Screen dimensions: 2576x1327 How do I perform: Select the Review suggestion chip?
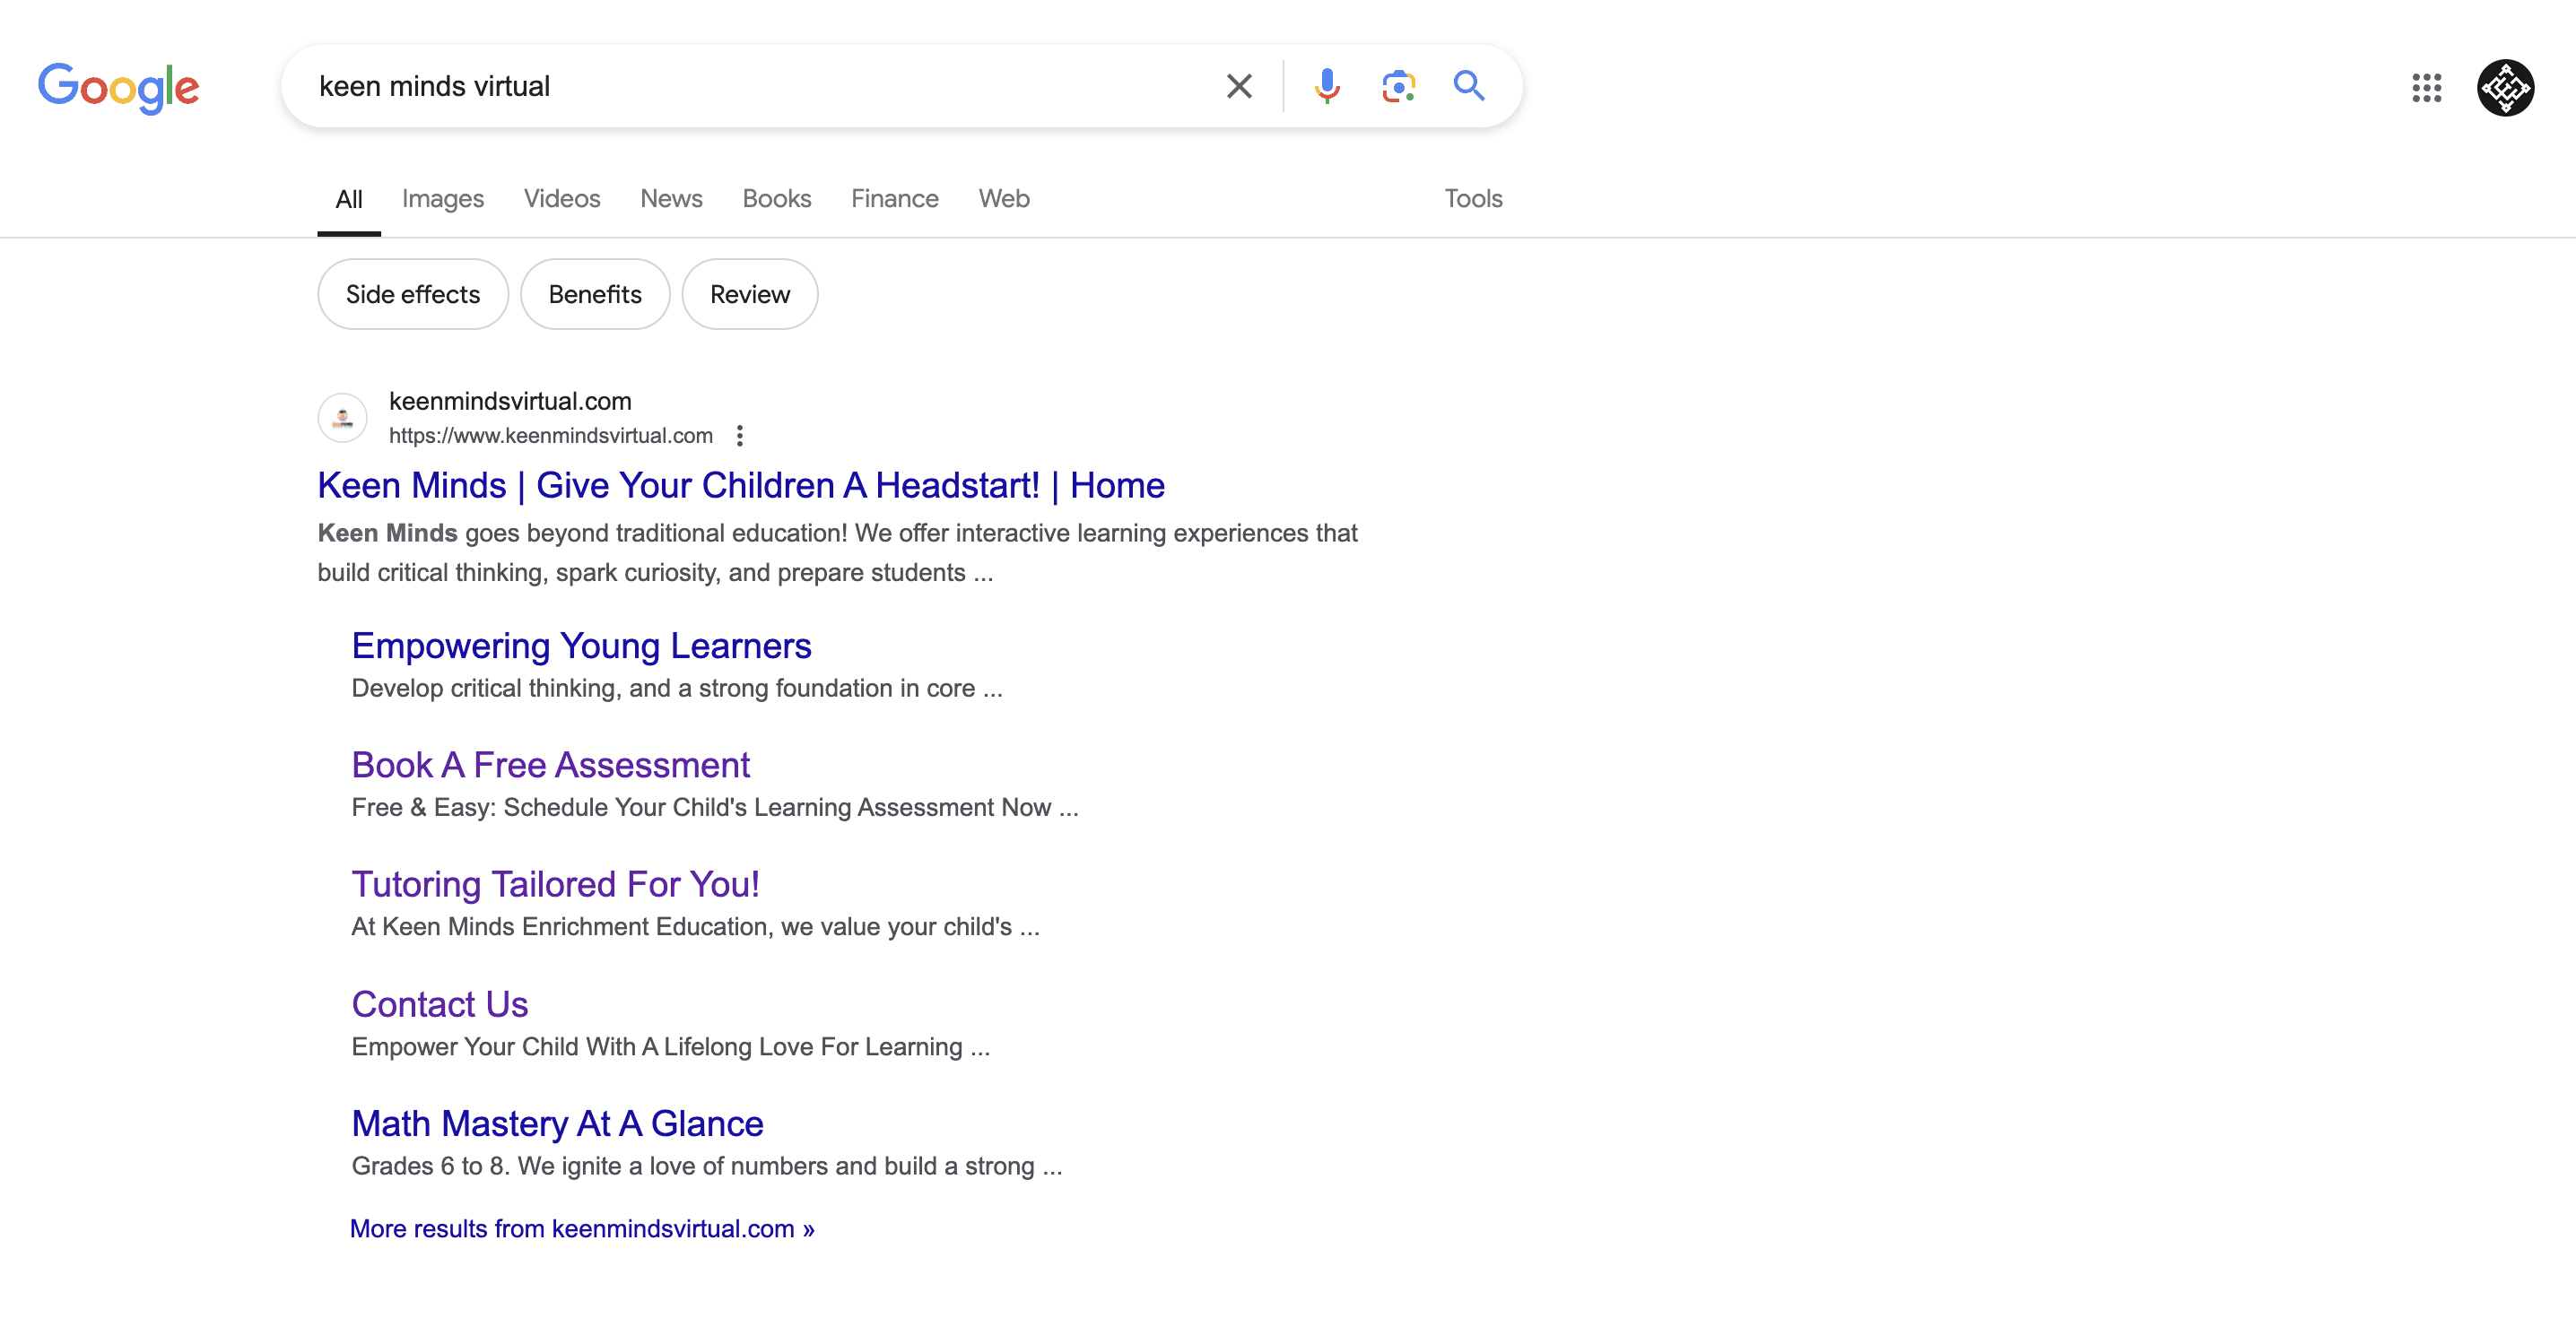pyautogui.click(x=749, y=295)
